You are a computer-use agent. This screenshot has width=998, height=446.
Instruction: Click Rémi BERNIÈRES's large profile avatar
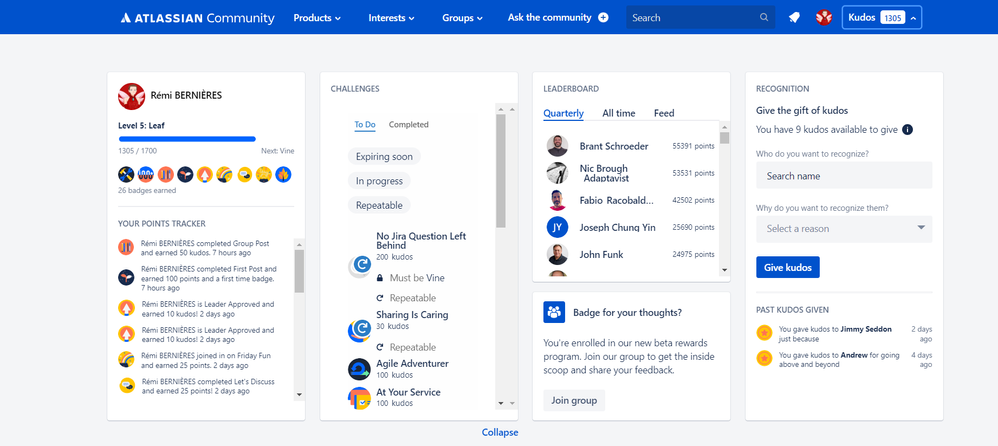(132, 96)
